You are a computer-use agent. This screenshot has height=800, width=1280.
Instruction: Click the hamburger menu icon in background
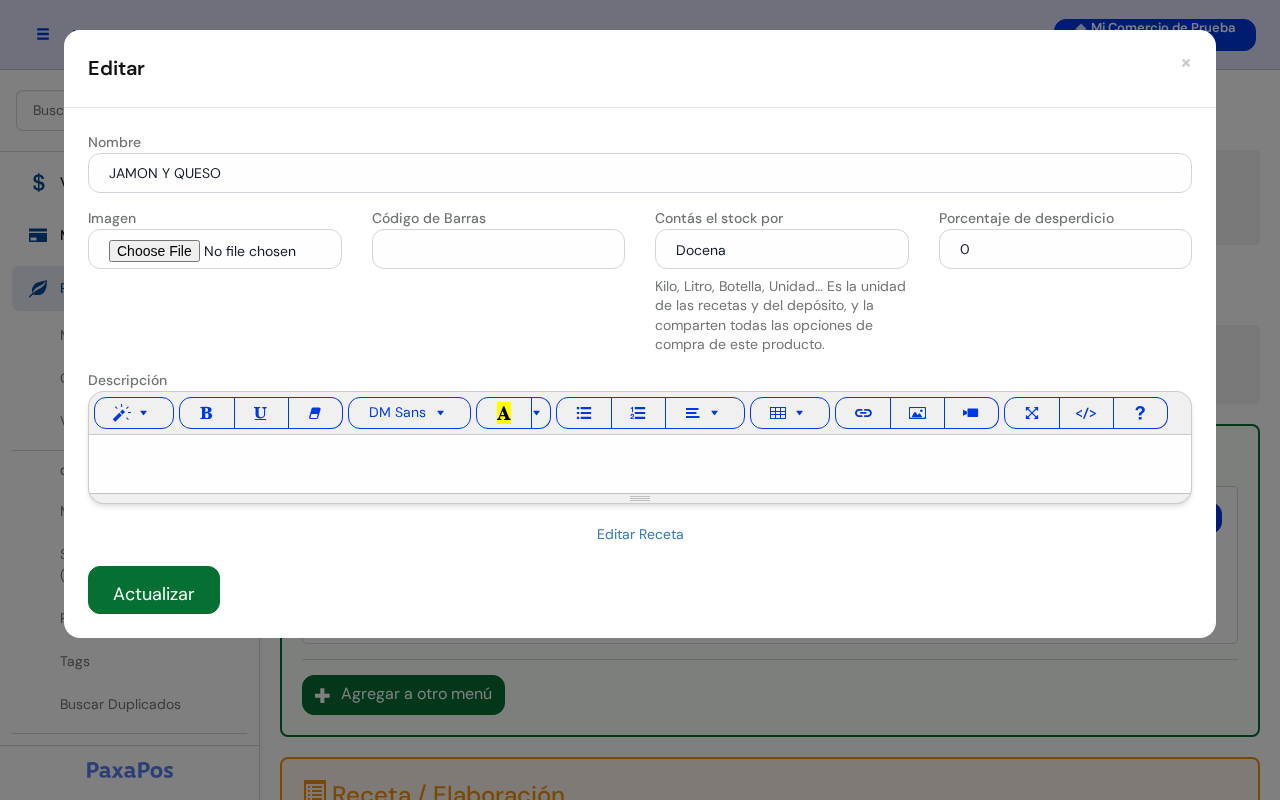pyautogui.click(x=43, y=34)
